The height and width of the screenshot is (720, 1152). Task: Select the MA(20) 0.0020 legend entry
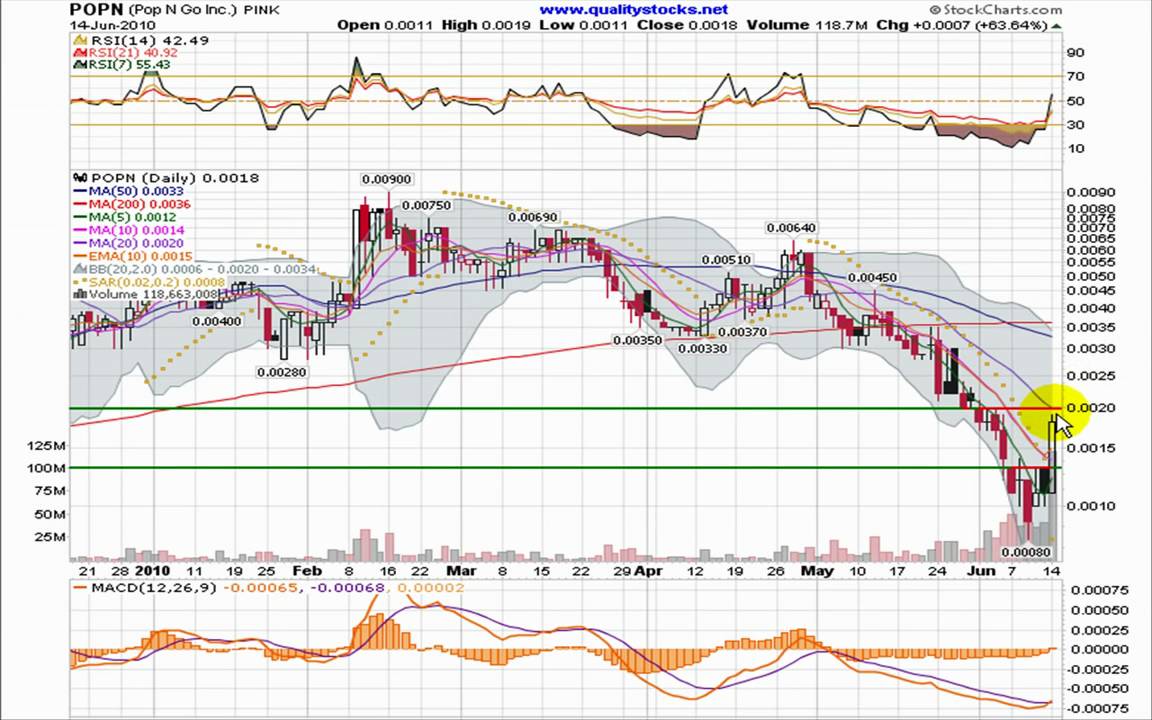pyautogui.click(x=129, y=243)
